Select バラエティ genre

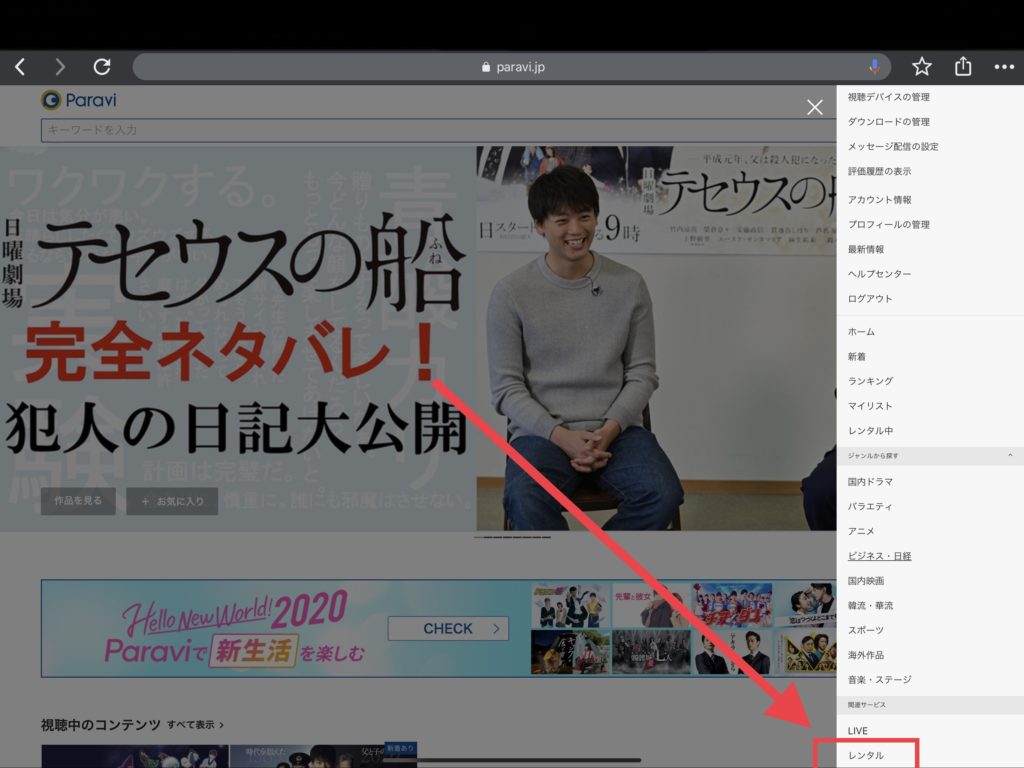click(x=869, y=507)
